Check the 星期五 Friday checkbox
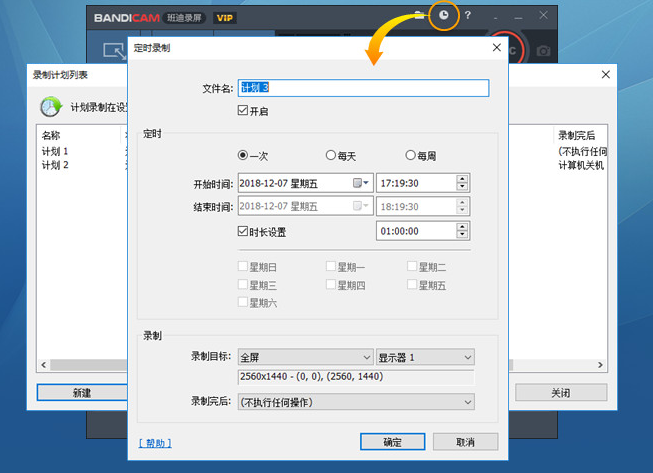This screenshot has width=653, height=473. 412,284
